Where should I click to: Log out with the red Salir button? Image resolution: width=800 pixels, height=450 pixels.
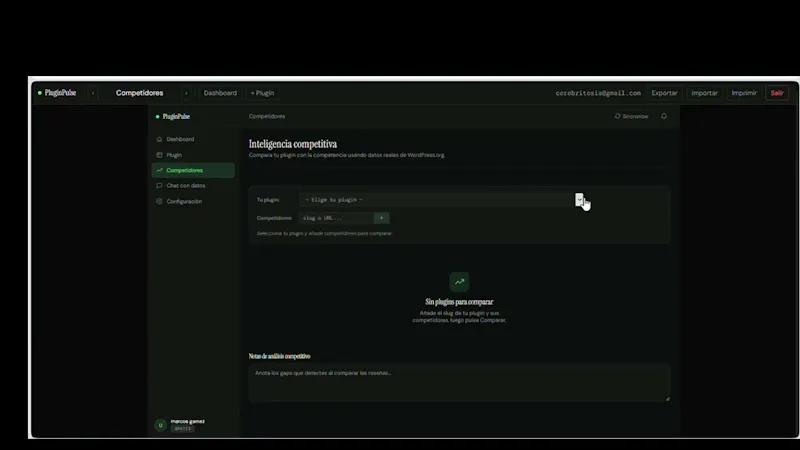tap(777, 93)
